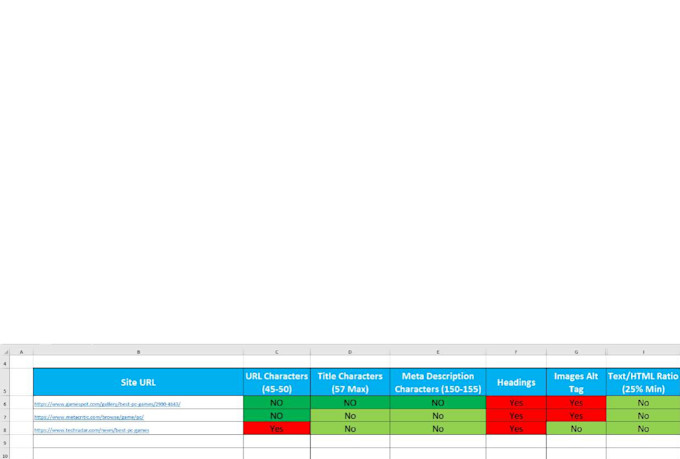Click gamespot row Title Characters NO cell
Viewport: 680px width, 459px height.
(x=350, y=403)
